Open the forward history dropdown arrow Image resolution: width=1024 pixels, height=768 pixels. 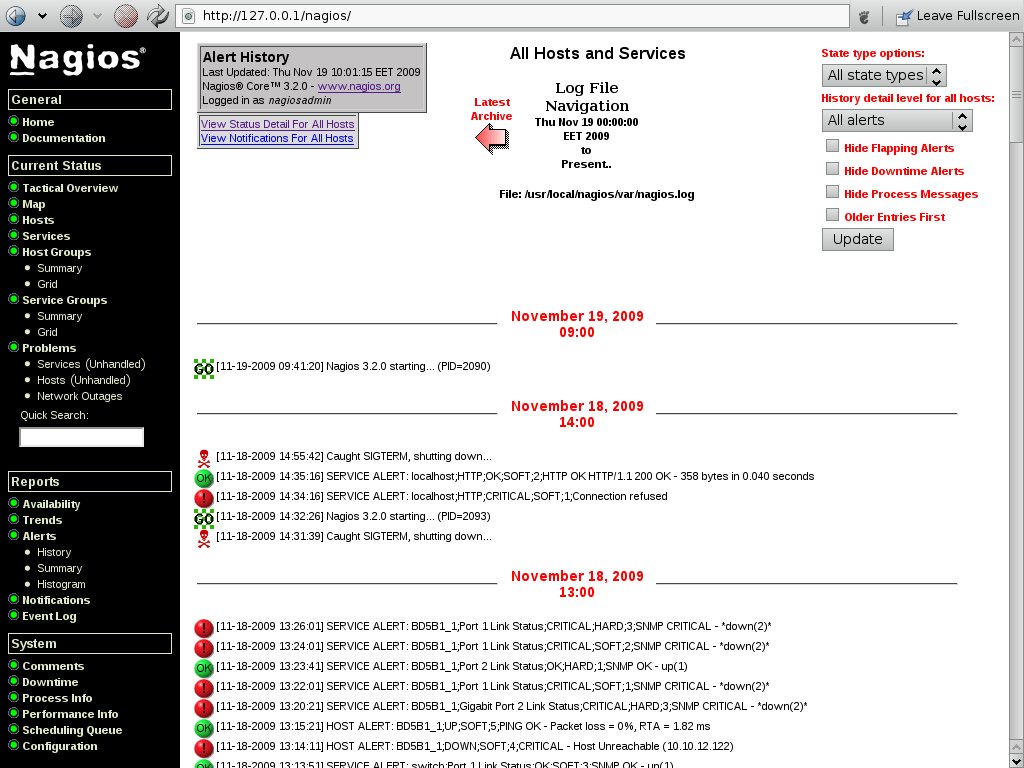[97, 16]
